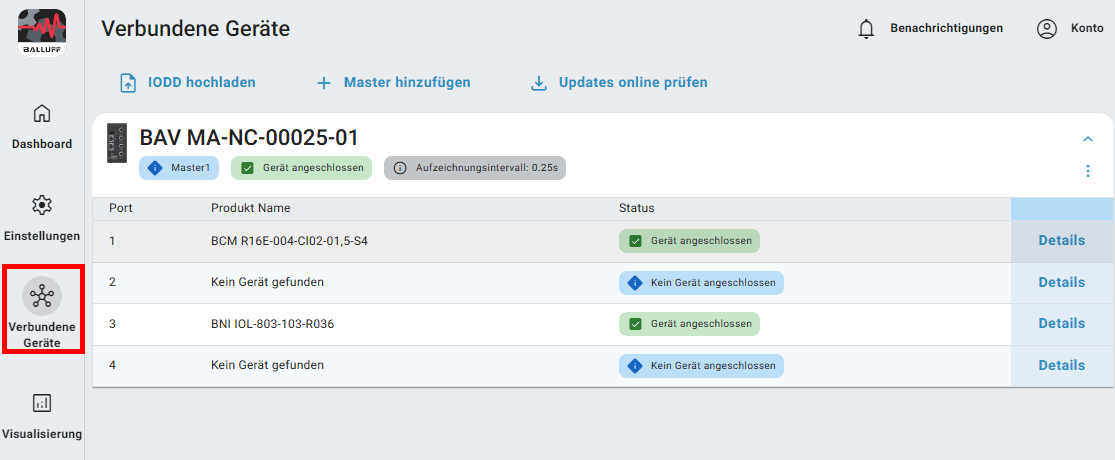The image size is (1115, 460).
Task: Open the Konto user profile icon
Action: (x=1047, y=29)
